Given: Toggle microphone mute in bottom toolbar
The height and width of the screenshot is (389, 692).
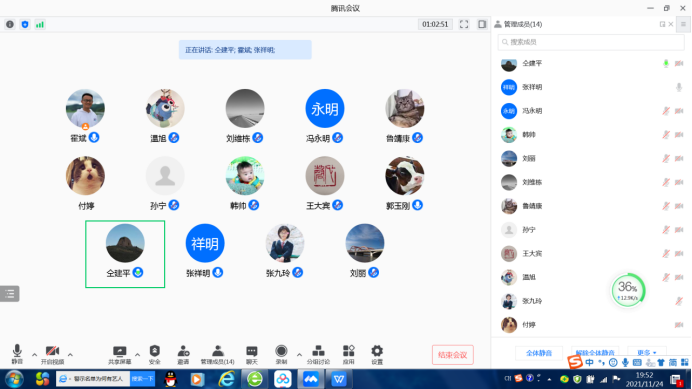Looking at the screenshot, I should tap(17, 355).
